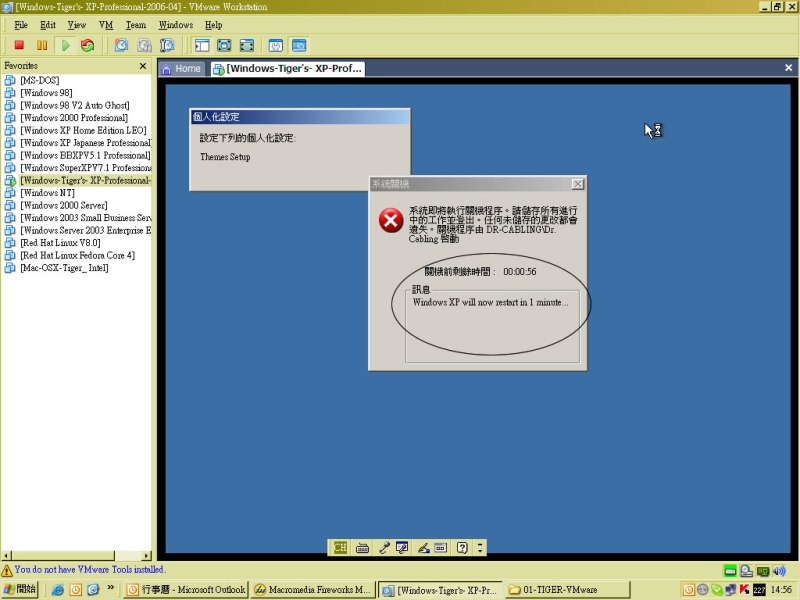Open the File menu
This screenshot has width=800, height=600.
[21, 25]
